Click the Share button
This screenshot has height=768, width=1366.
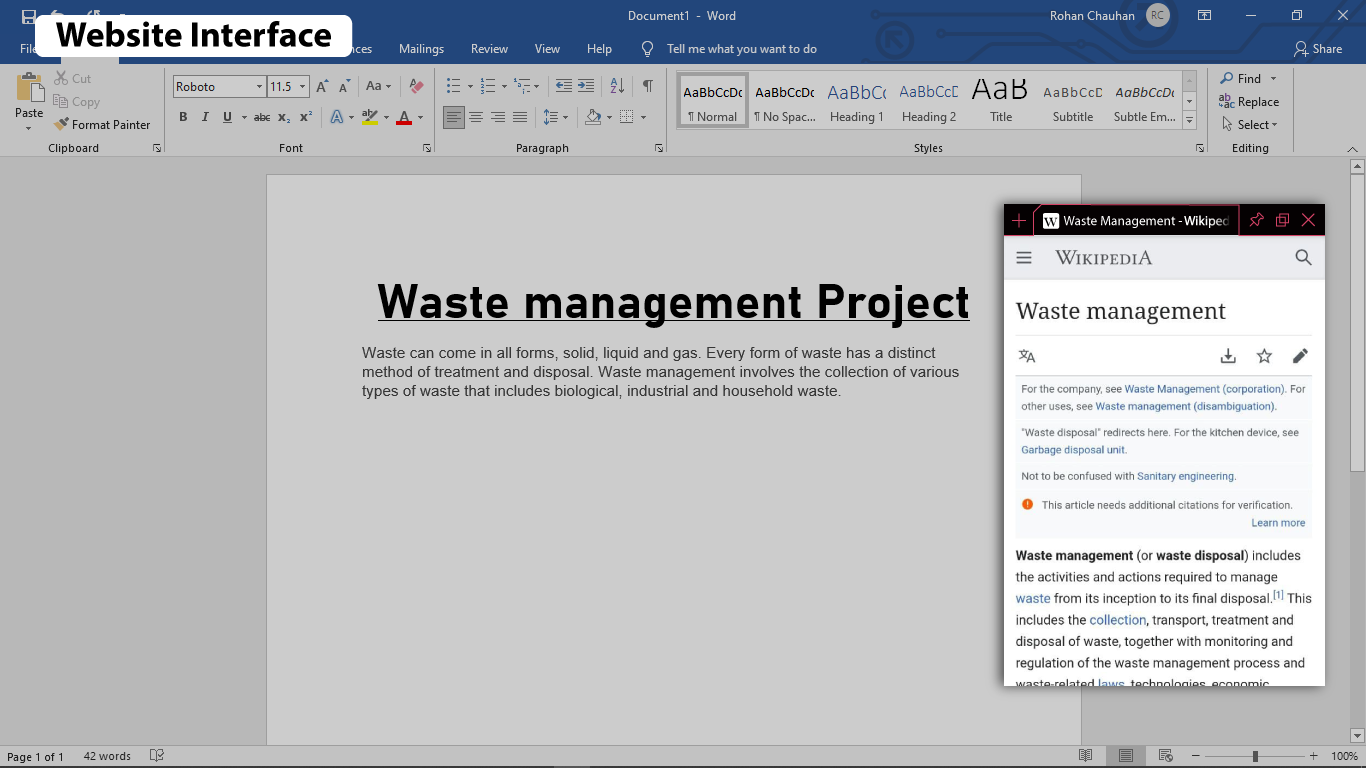(1318, 49)
